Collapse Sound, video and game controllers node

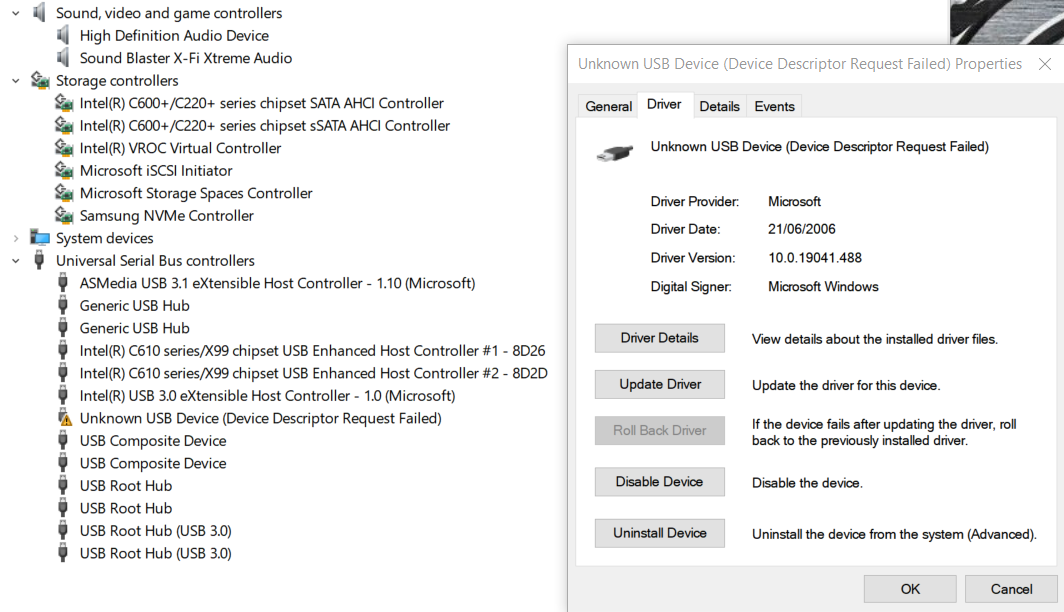[x=16, y=13]
